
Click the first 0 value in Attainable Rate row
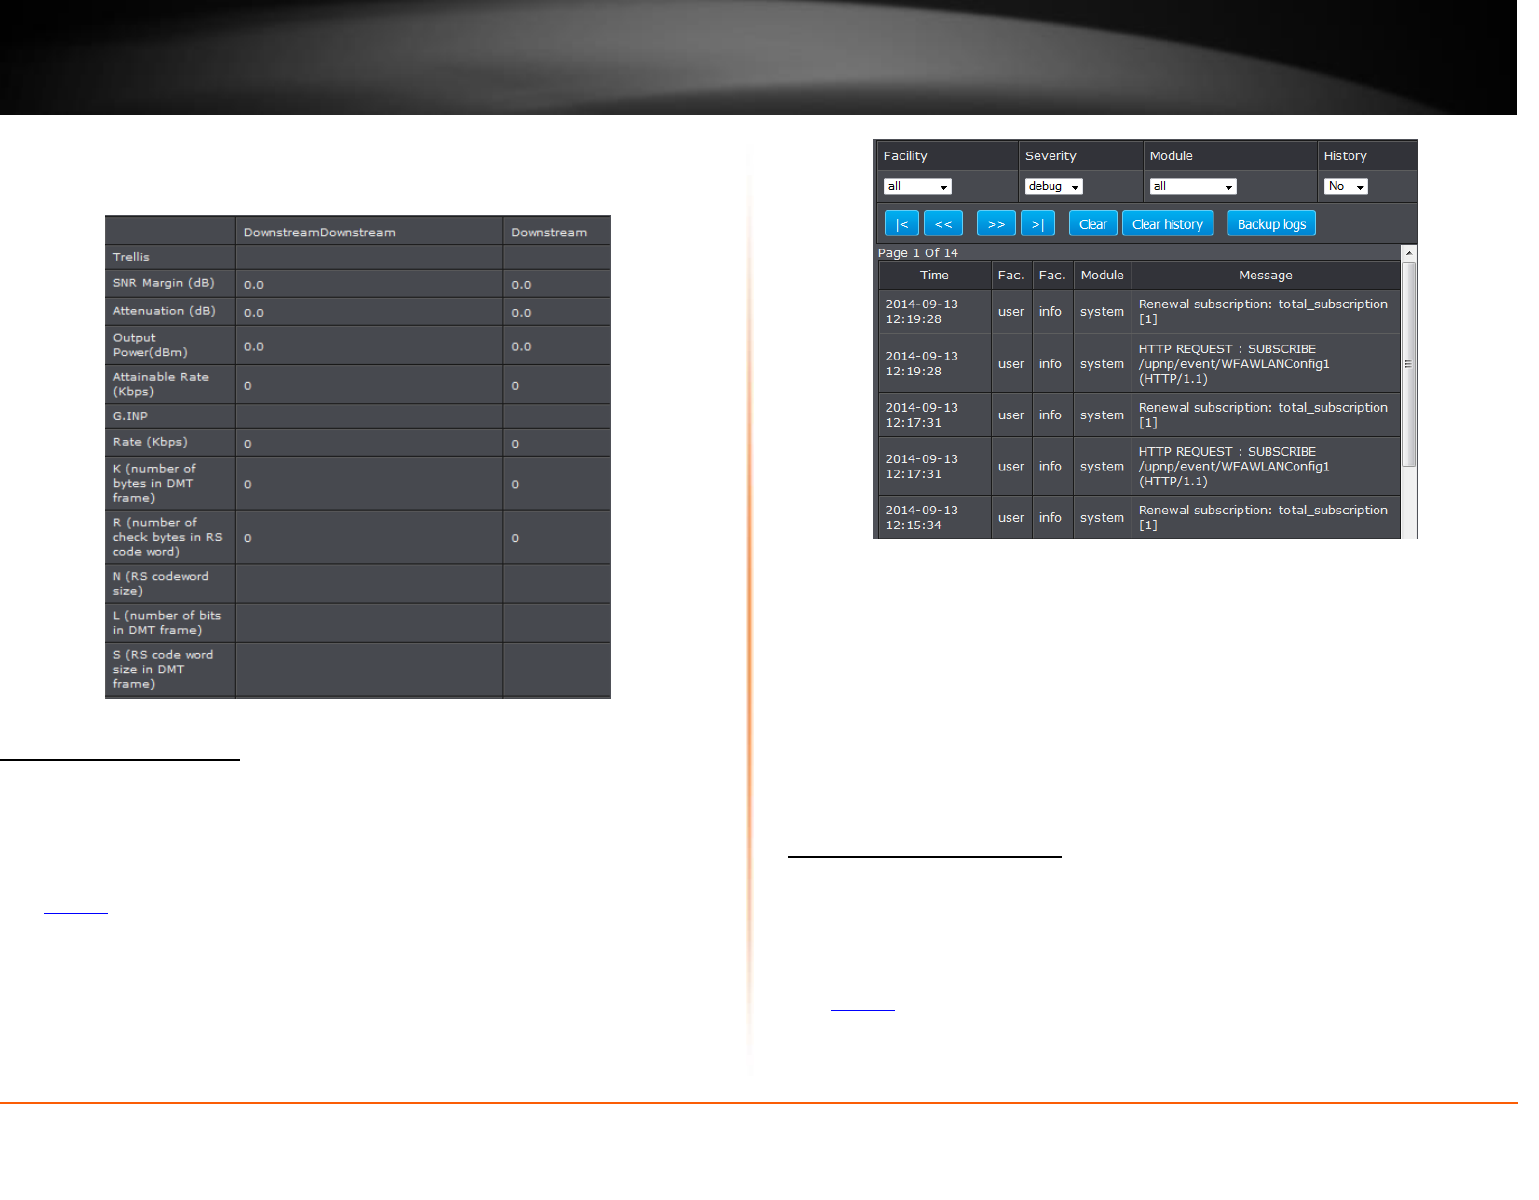click(x=248, y=386)
